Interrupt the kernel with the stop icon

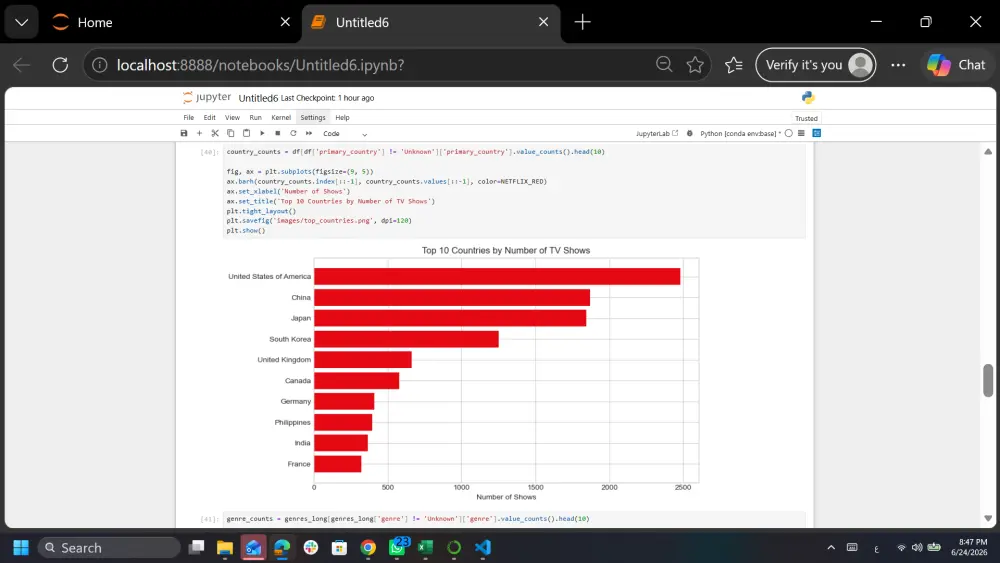[277, 133]
